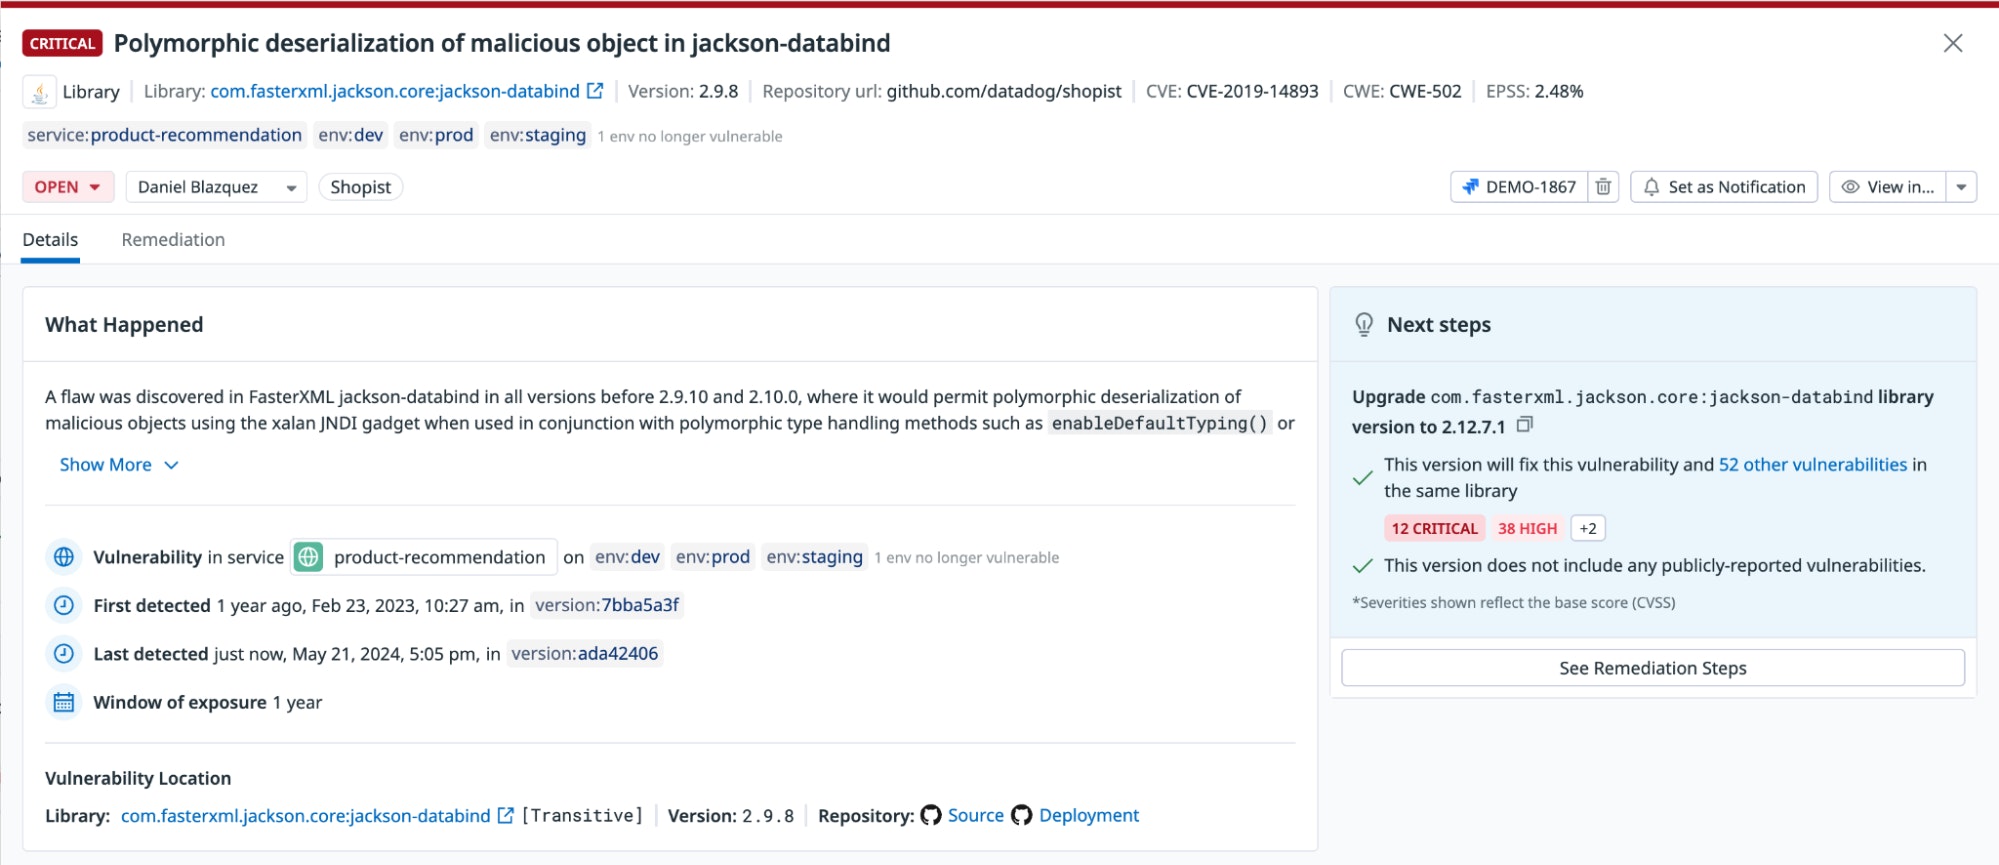Open com.fasterxml.jackson.core:jackson-databind link in header

(x=395, y=91)
